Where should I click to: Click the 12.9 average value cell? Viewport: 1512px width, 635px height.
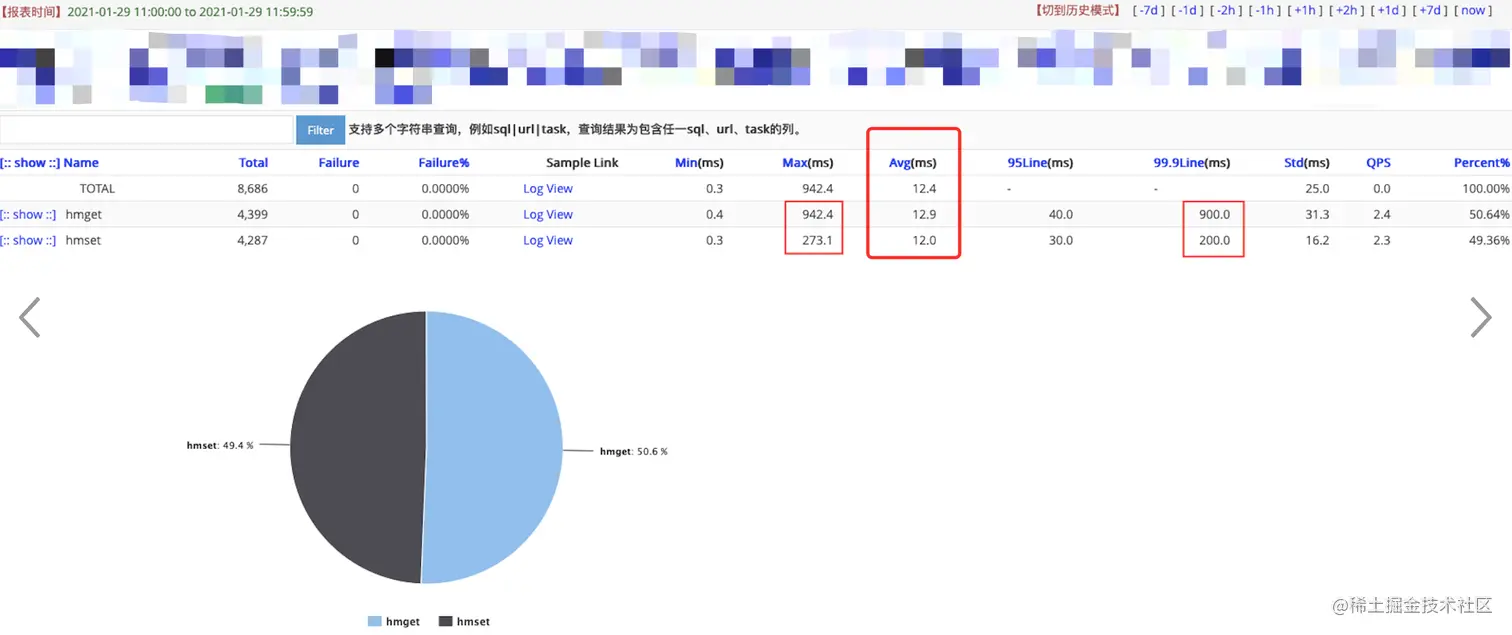(x=924, y=214)
